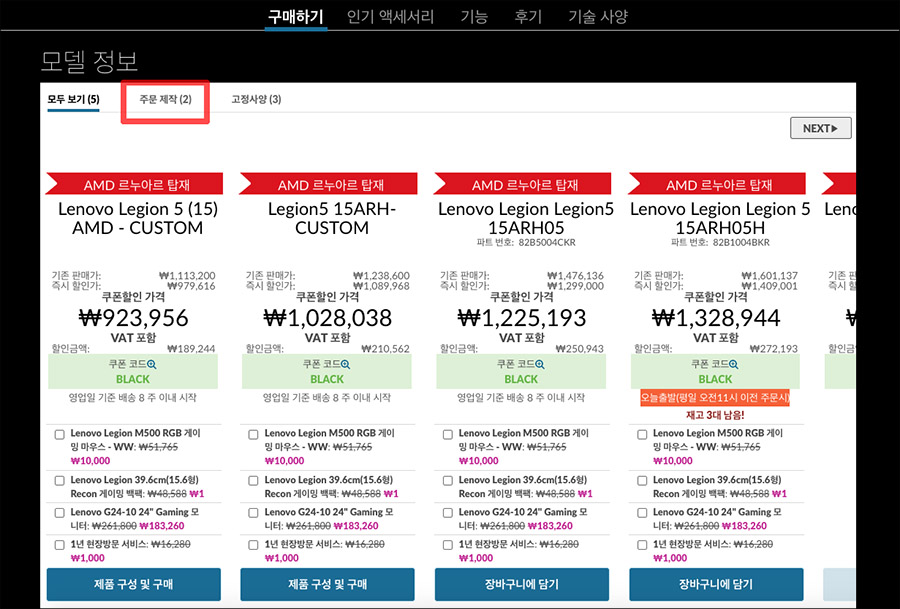This screenshot has height=609, width=900.
Task: Check 1년 현장방문 서비스 for Legion 5 (15) AMD - CUSTOM
Action: [59, 545]
